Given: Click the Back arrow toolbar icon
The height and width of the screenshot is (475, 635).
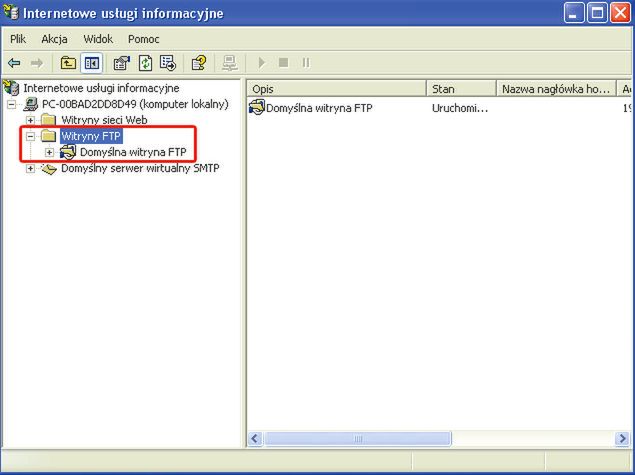Looking at the screenshot, I should [x=14, y=63].
